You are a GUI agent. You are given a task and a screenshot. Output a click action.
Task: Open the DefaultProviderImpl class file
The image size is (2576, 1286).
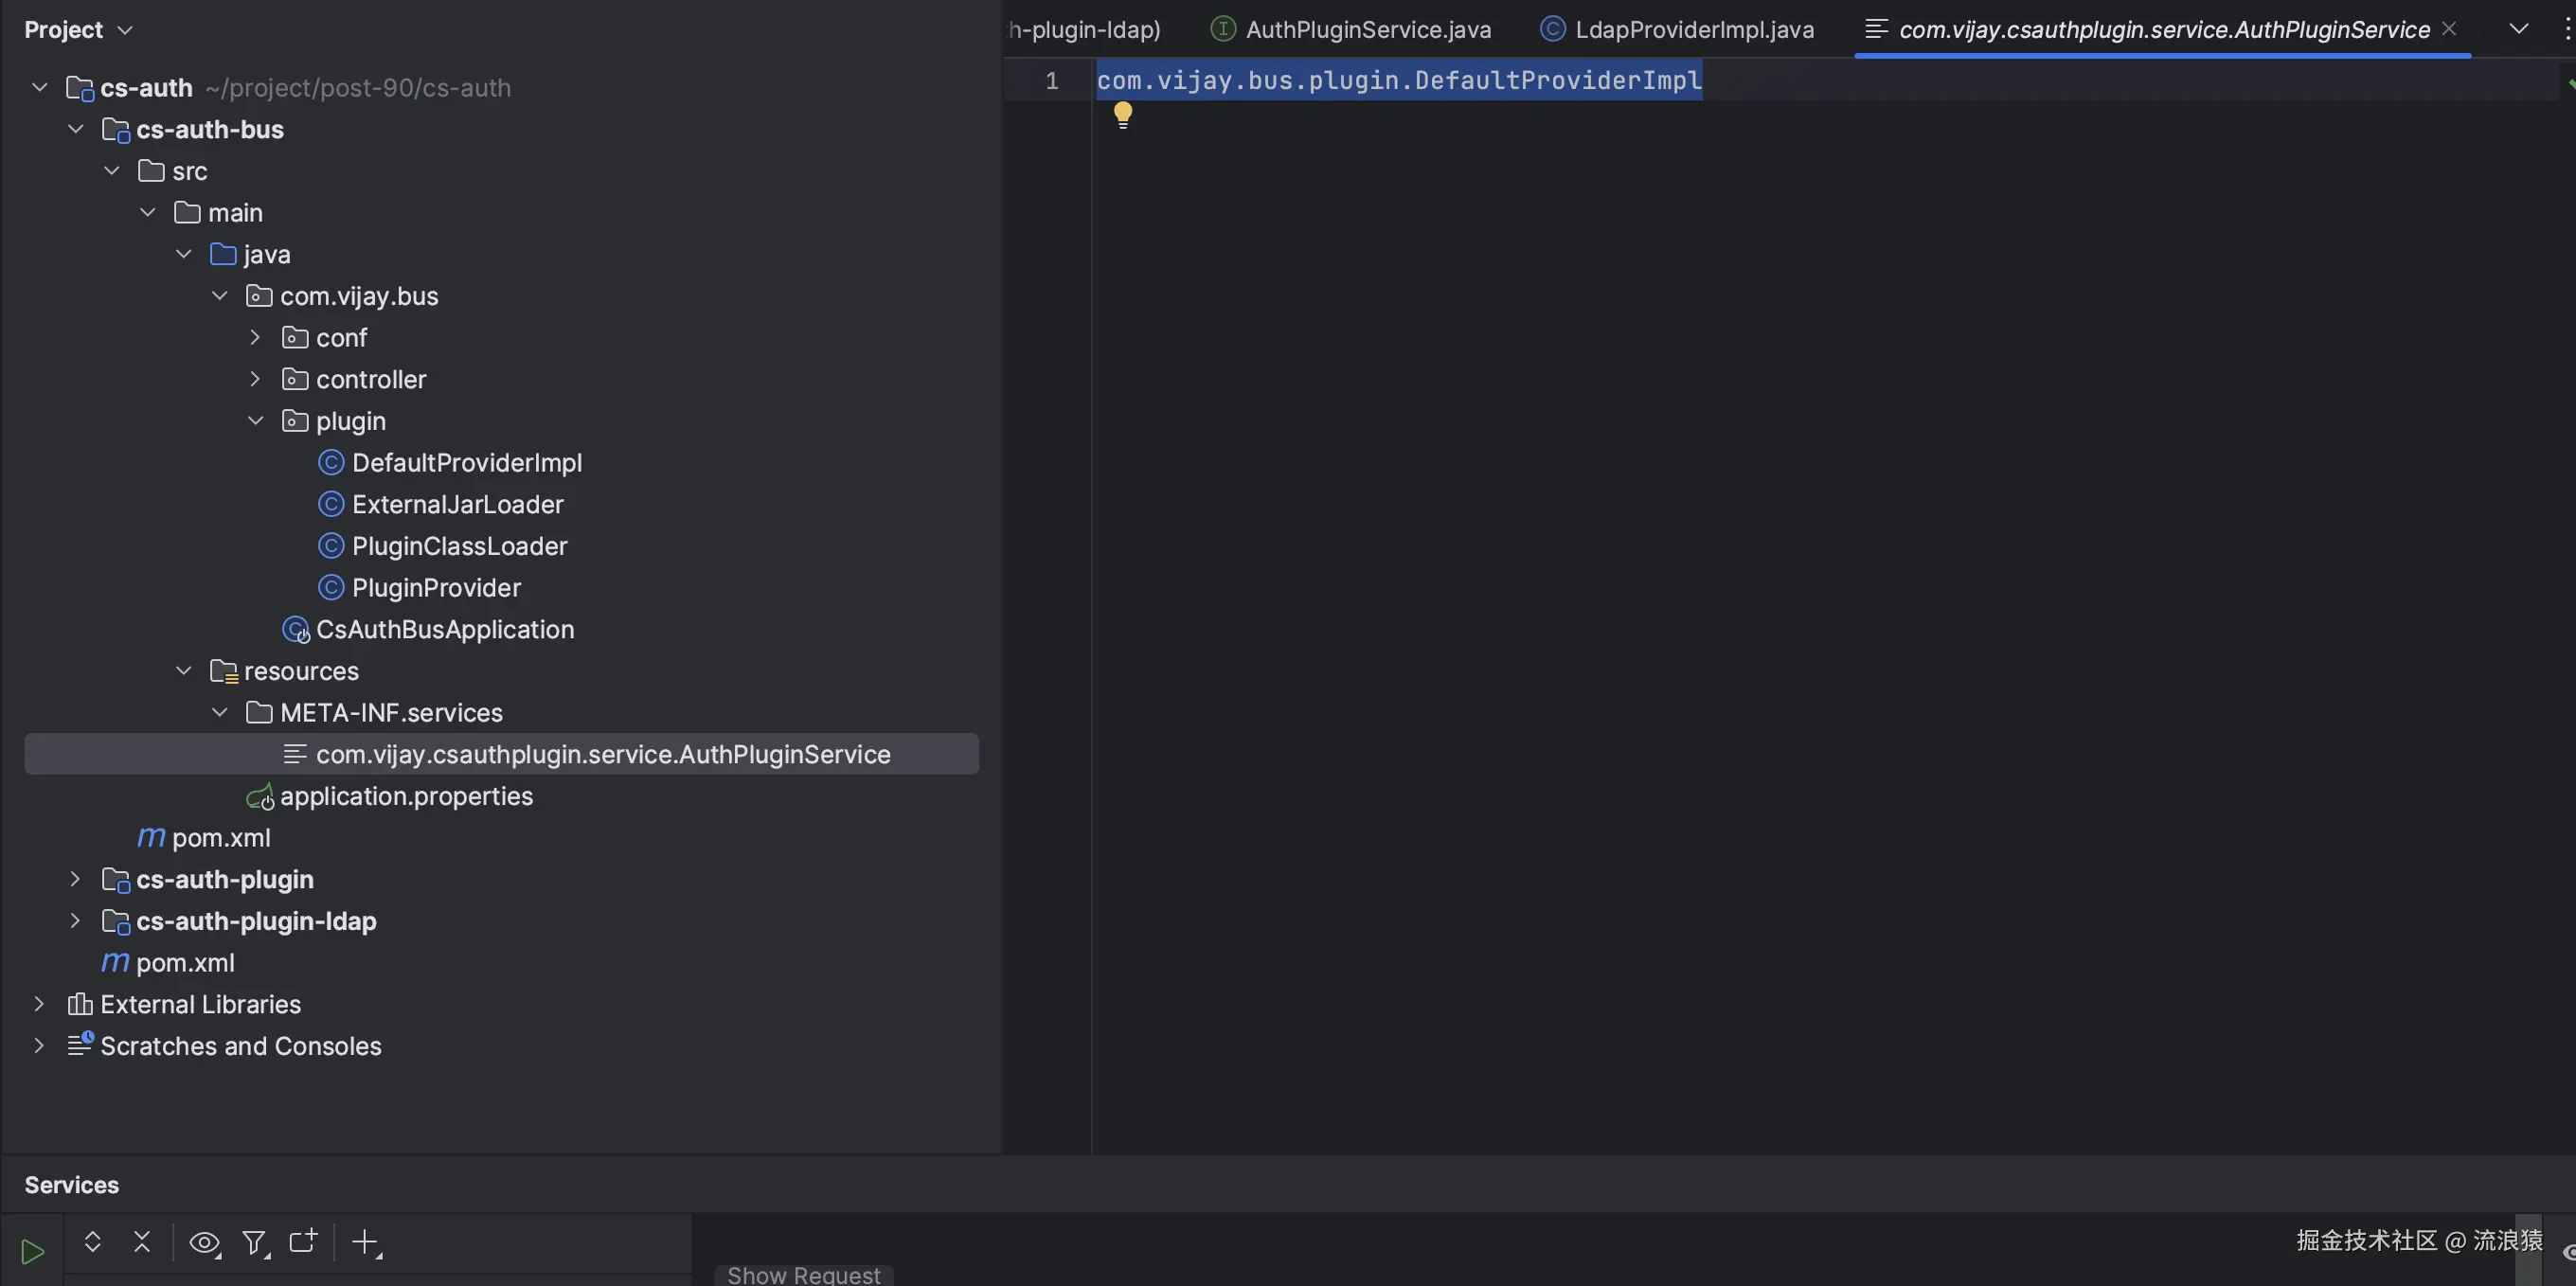466,463
